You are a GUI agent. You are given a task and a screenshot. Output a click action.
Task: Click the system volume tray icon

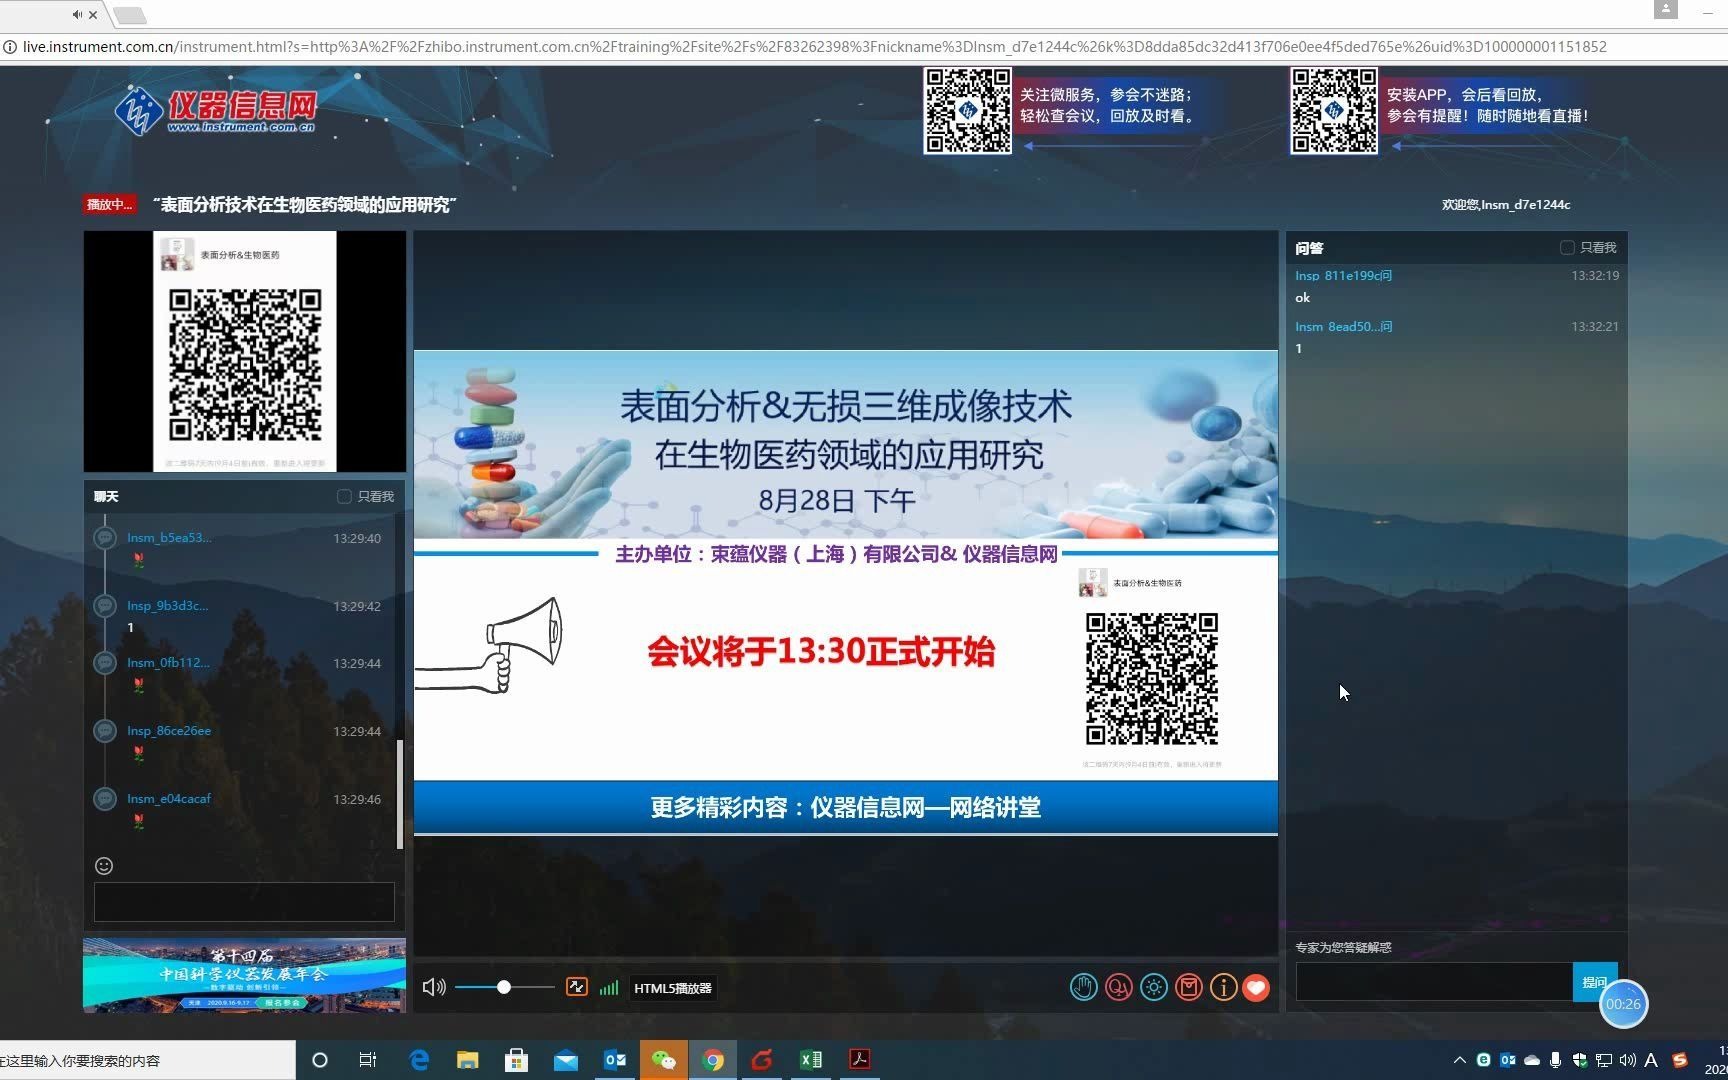(1628, 1060)
